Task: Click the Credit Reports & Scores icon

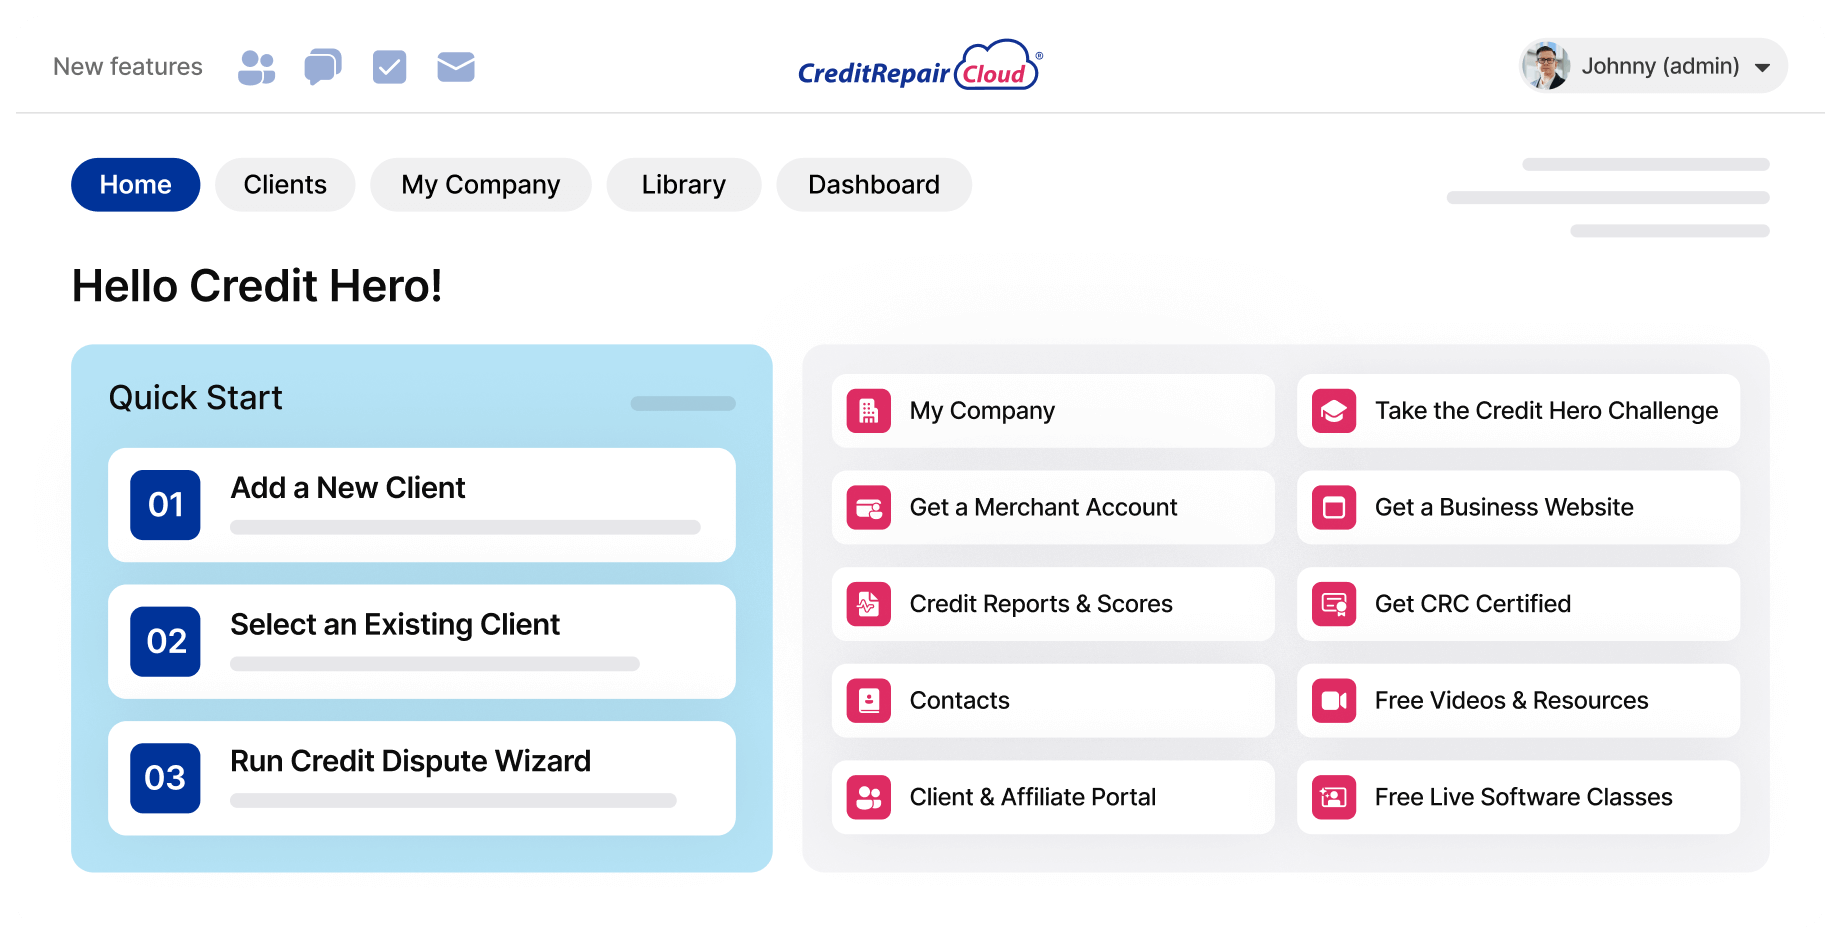Action: pyautogui.click(x=869, y=604)
